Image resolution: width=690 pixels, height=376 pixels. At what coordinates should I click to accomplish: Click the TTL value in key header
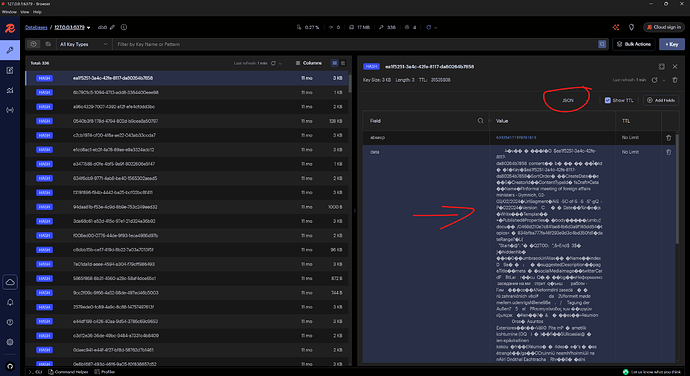click(440, 80)
